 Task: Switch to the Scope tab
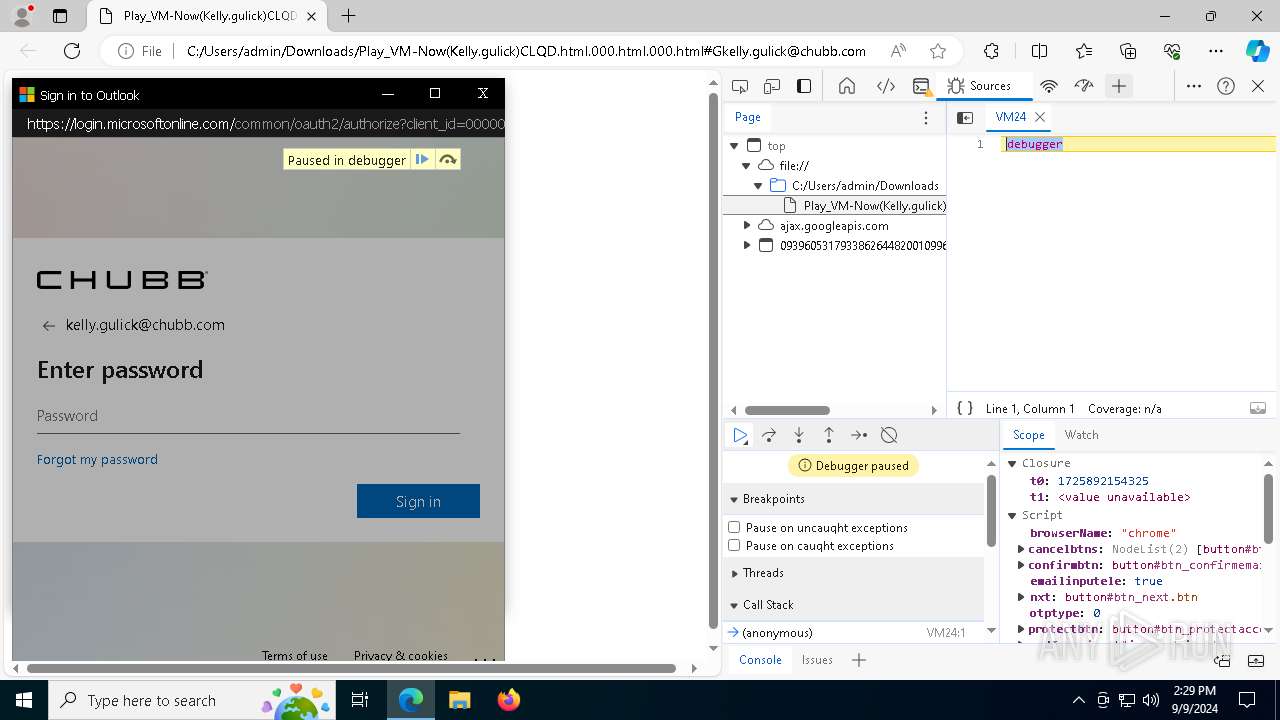[x=1028, y=435]
